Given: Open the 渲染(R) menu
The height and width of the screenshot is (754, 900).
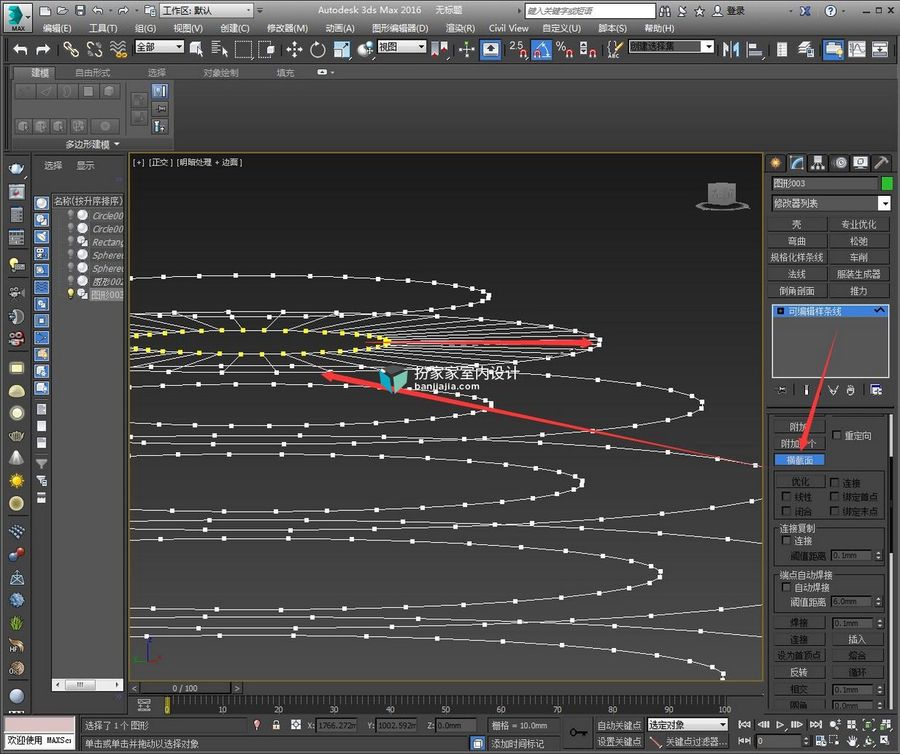Looking at the screenshot, I should [x=460, y=28].
